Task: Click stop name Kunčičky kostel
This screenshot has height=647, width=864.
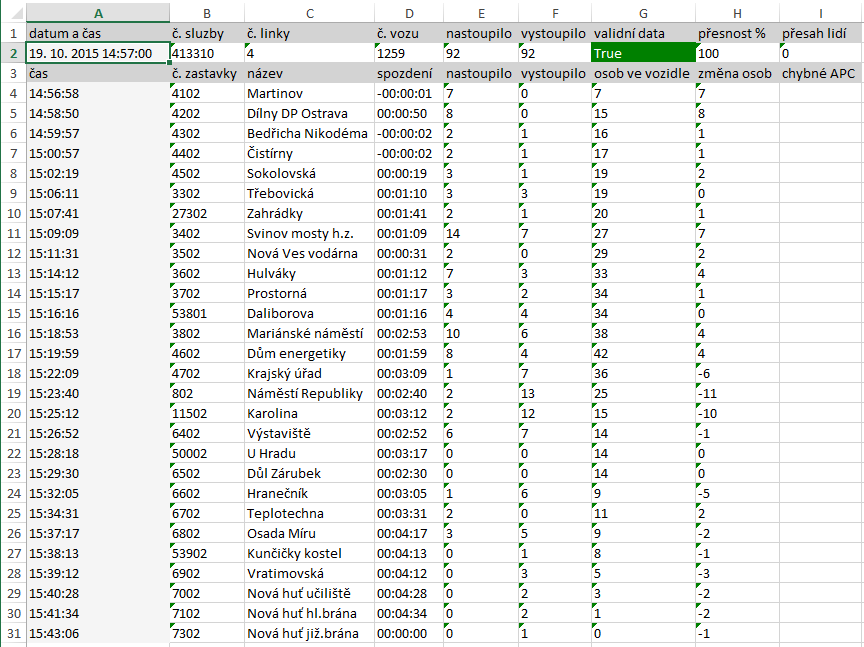Action: click(310, 553)
